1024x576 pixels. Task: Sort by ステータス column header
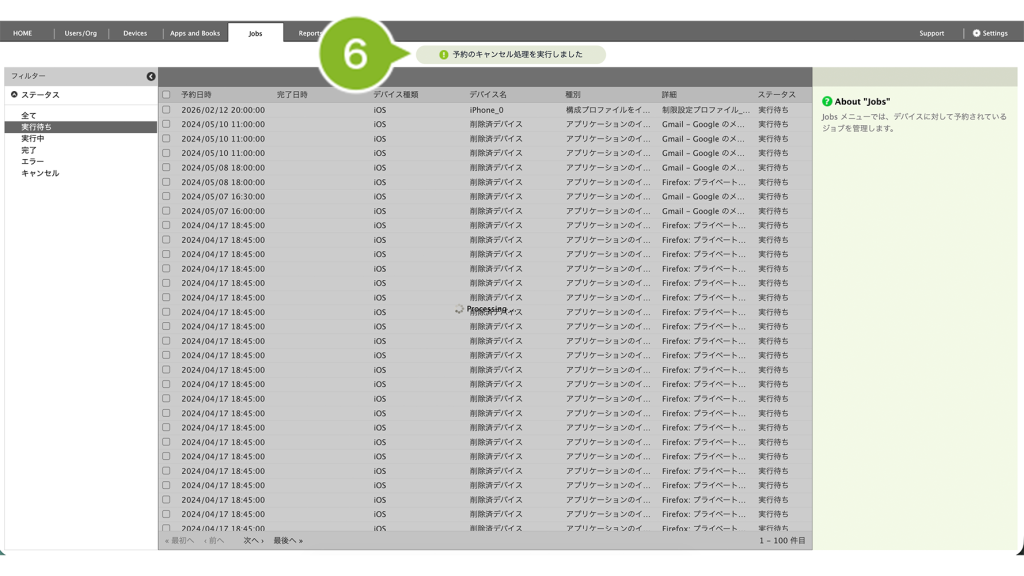(x=776, y=95)
